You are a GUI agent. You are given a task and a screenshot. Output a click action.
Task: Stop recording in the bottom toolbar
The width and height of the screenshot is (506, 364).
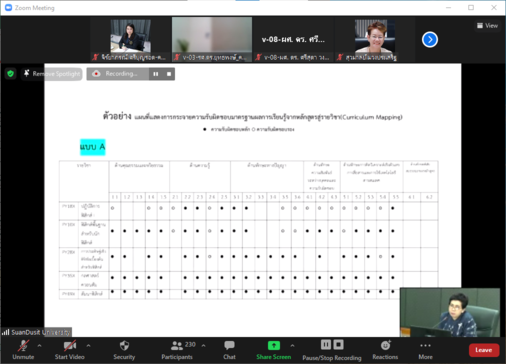[x=338, y=345]
